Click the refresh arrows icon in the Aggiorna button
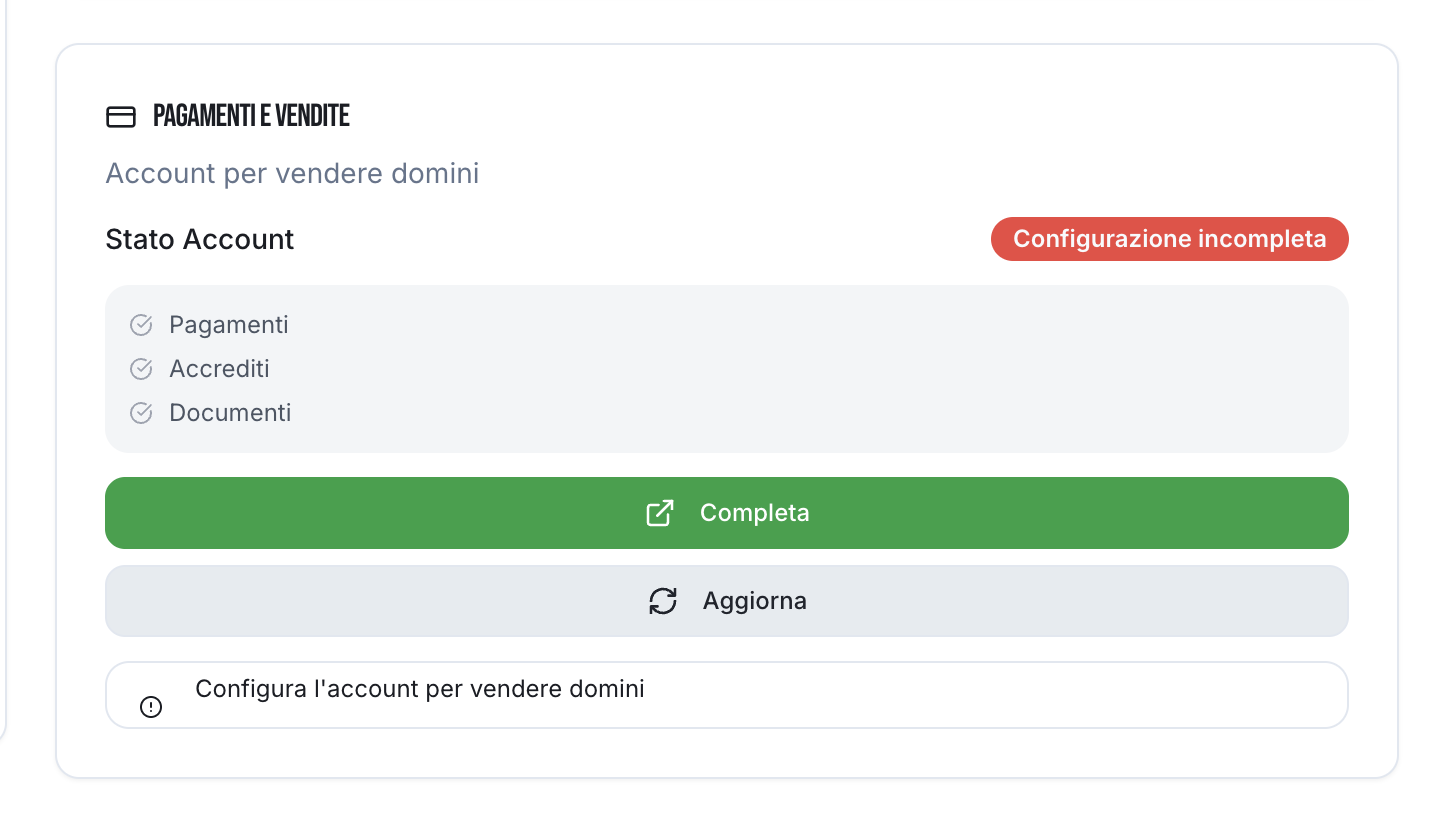The height and width of the screenshot is (814, 1448). pos(663,601)
